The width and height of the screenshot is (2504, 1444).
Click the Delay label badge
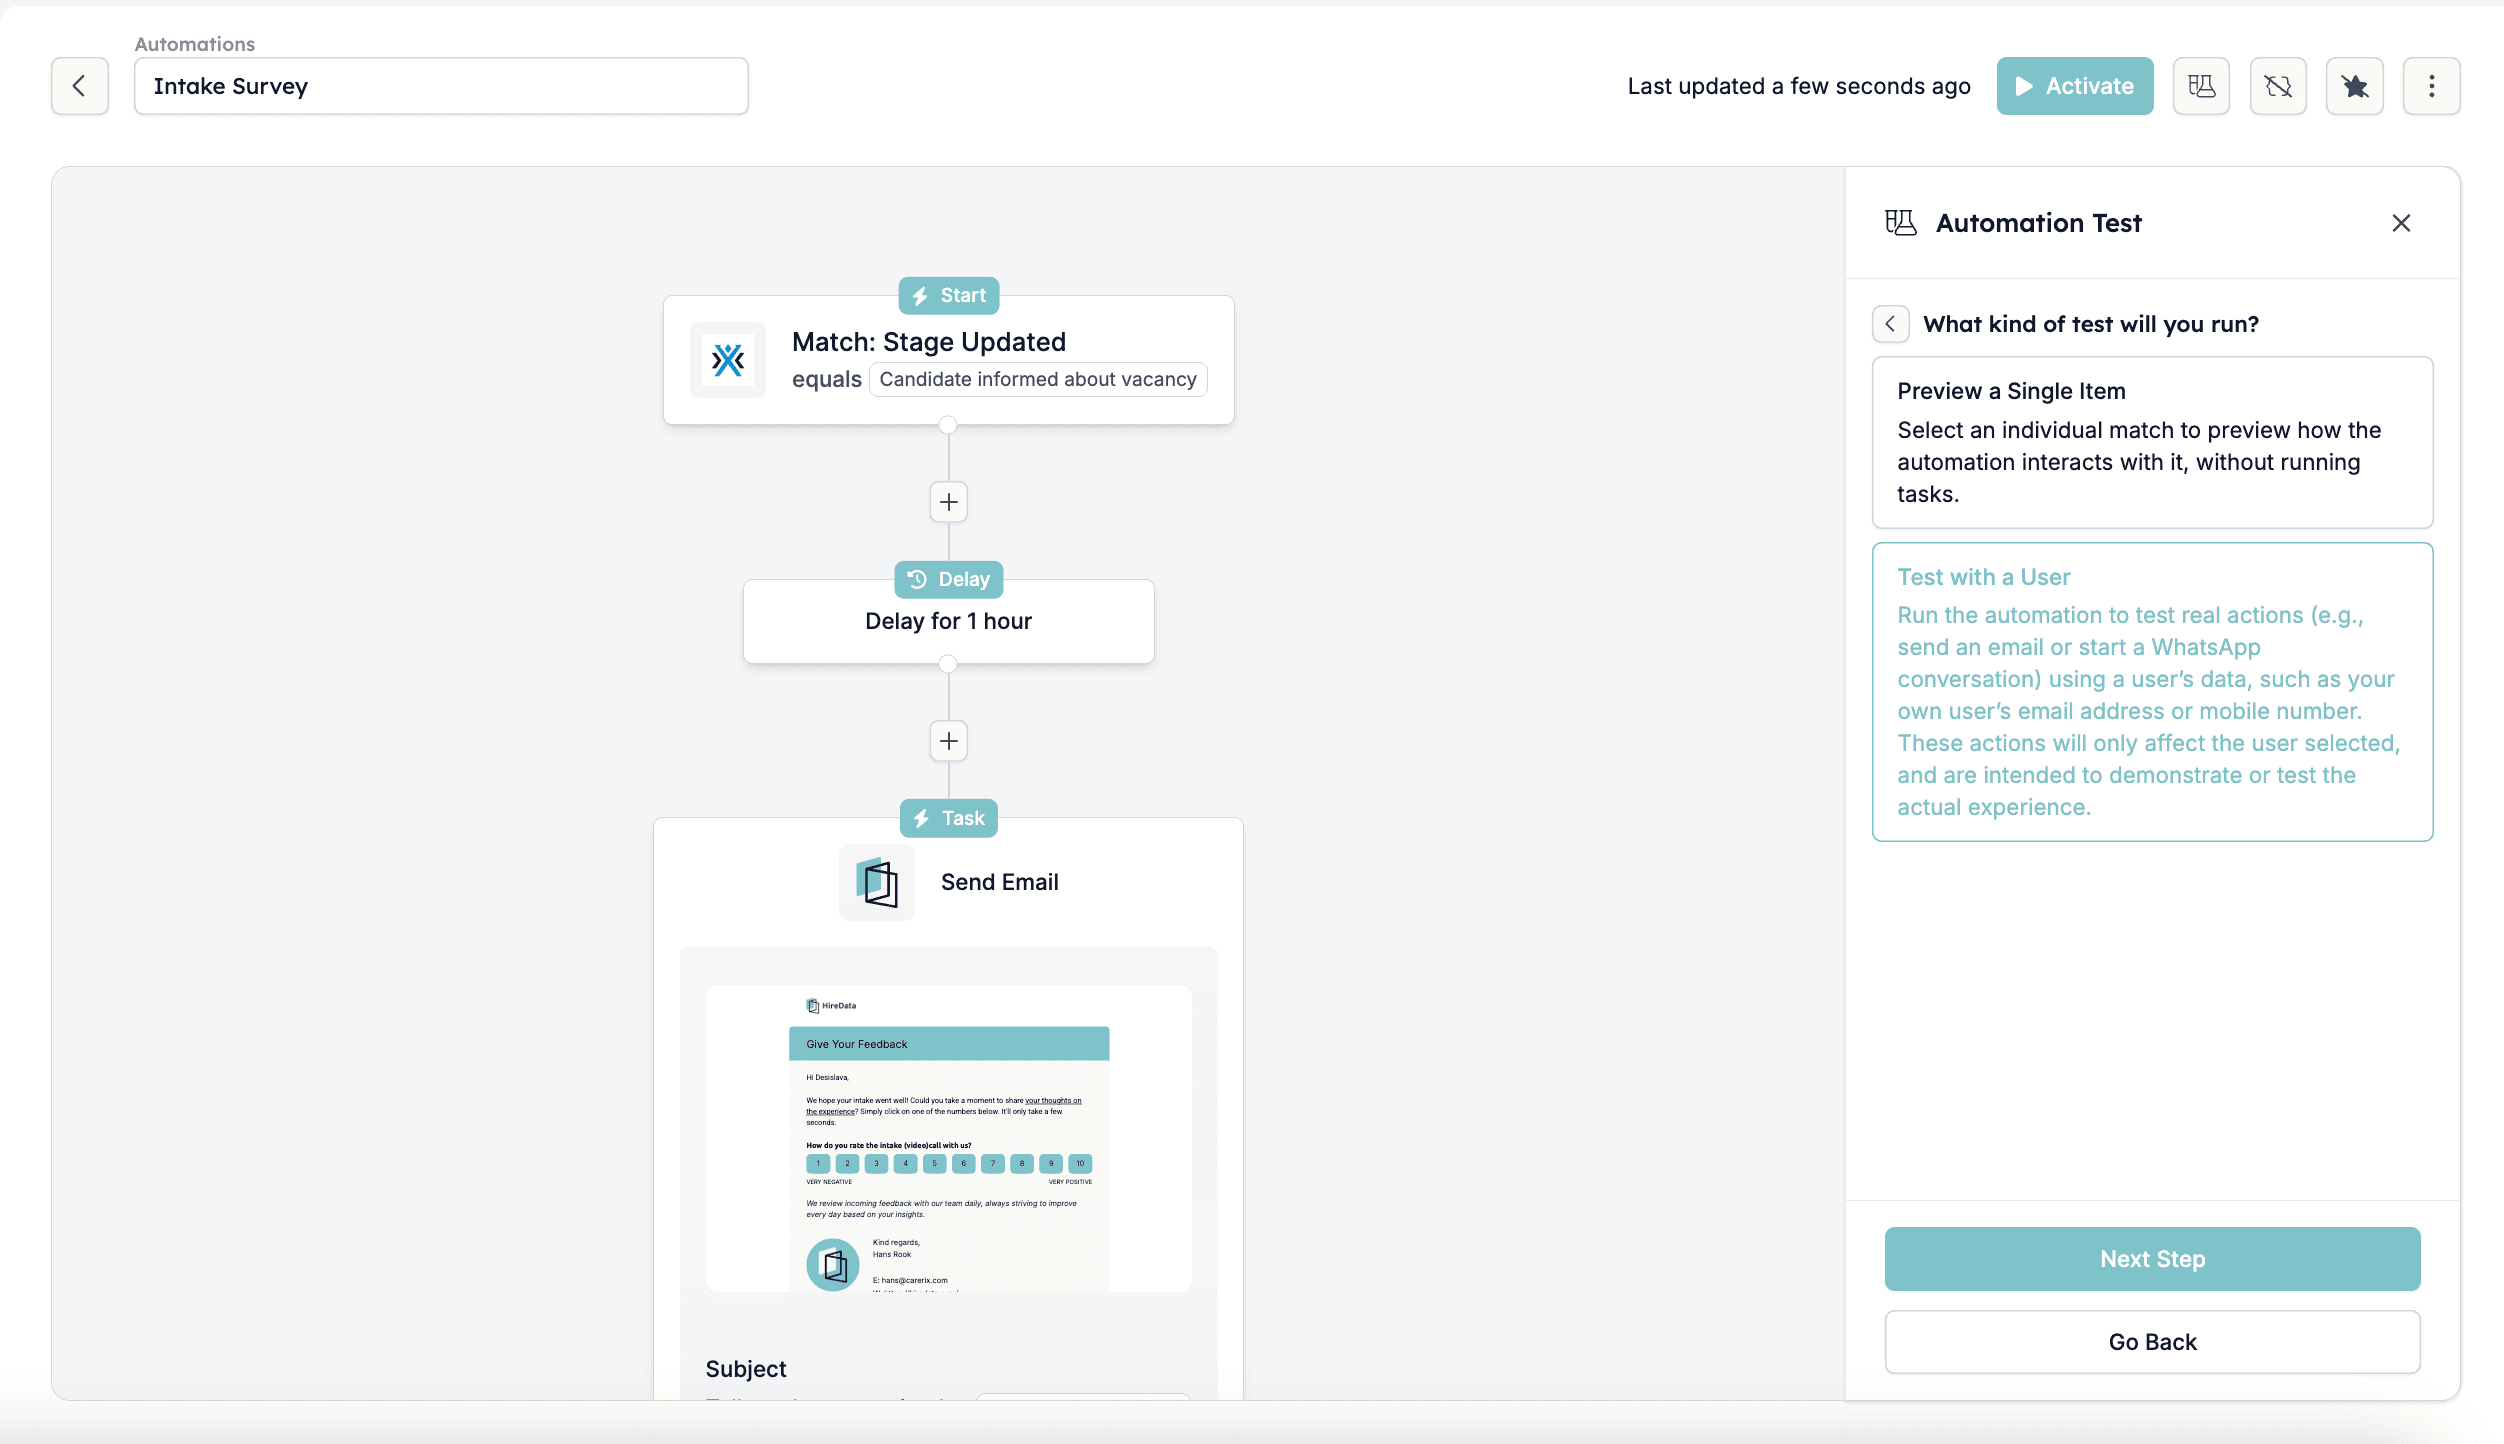(949, 580)
